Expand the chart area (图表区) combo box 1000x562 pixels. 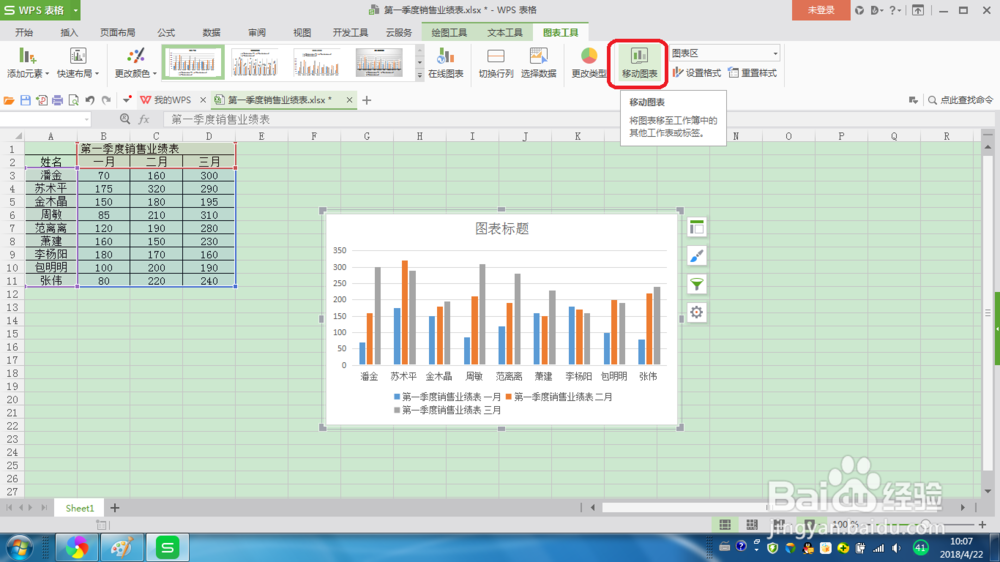point(775,54)
